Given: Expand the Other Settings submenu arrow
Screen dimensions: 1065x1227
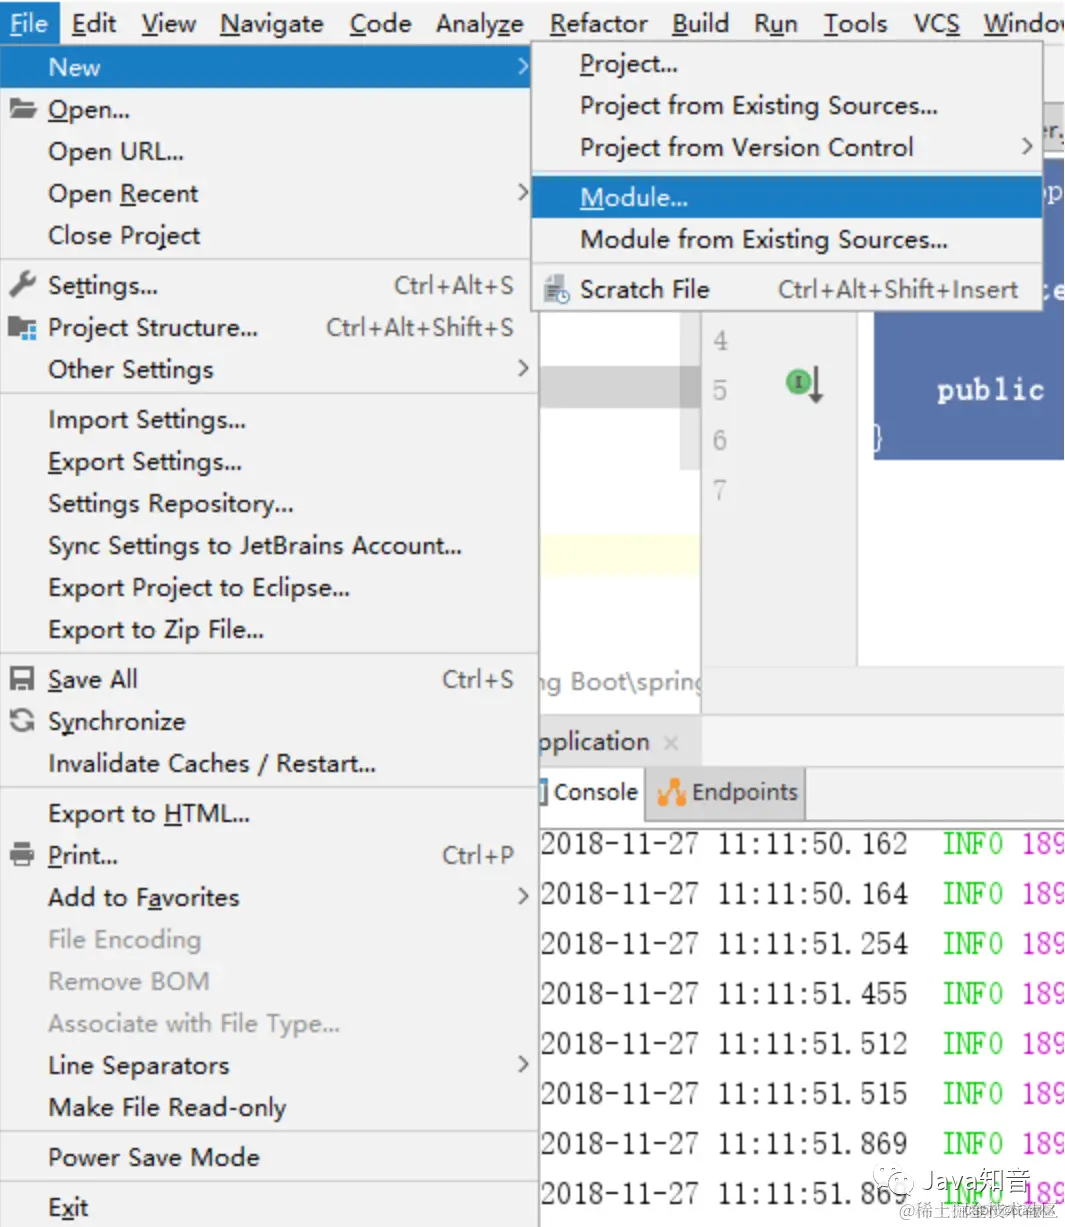Looking at the screenshot, I should click(522, 368).
